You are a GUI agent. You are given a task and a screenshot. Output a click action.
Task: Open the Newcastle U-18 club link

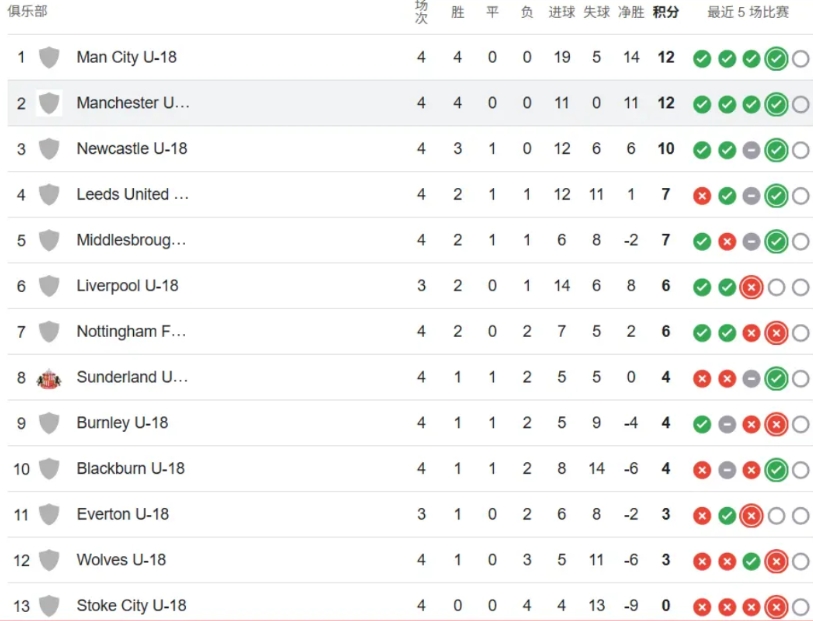click(x=131, y=149)
